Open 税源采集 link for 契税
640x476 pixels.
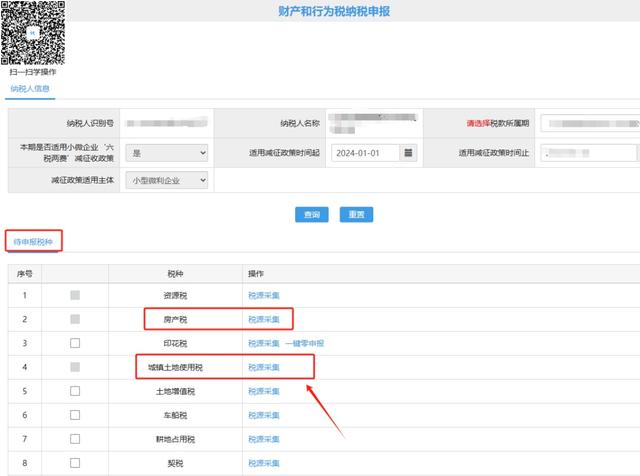[x=264, y=463]
